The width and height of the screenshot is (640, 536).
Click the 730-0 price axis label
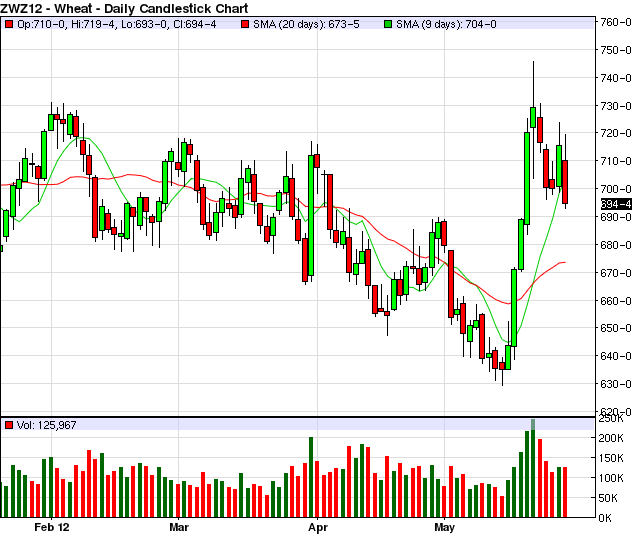616,106
